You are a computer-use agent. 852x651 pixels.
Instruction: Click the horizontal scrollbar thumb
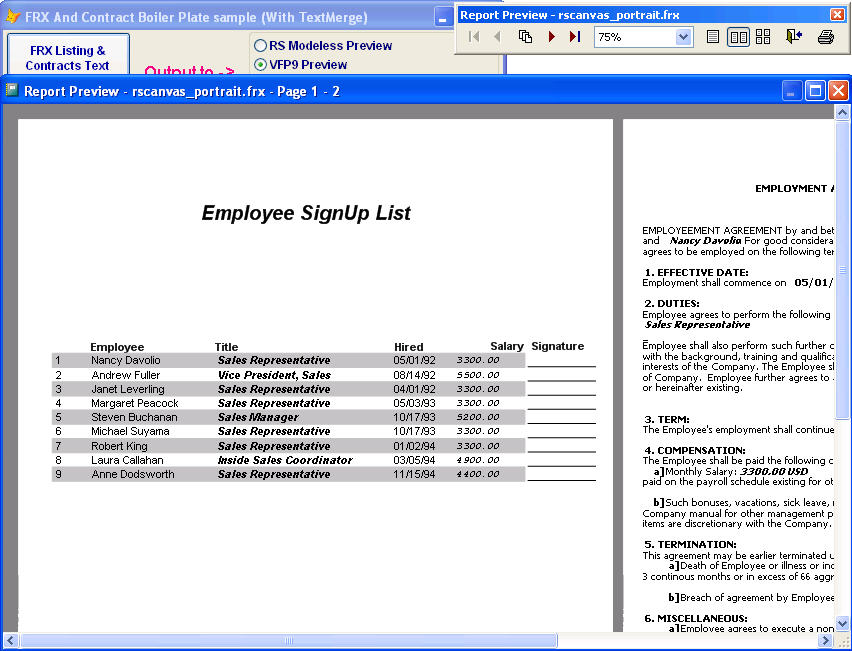(x=289, y=641)
